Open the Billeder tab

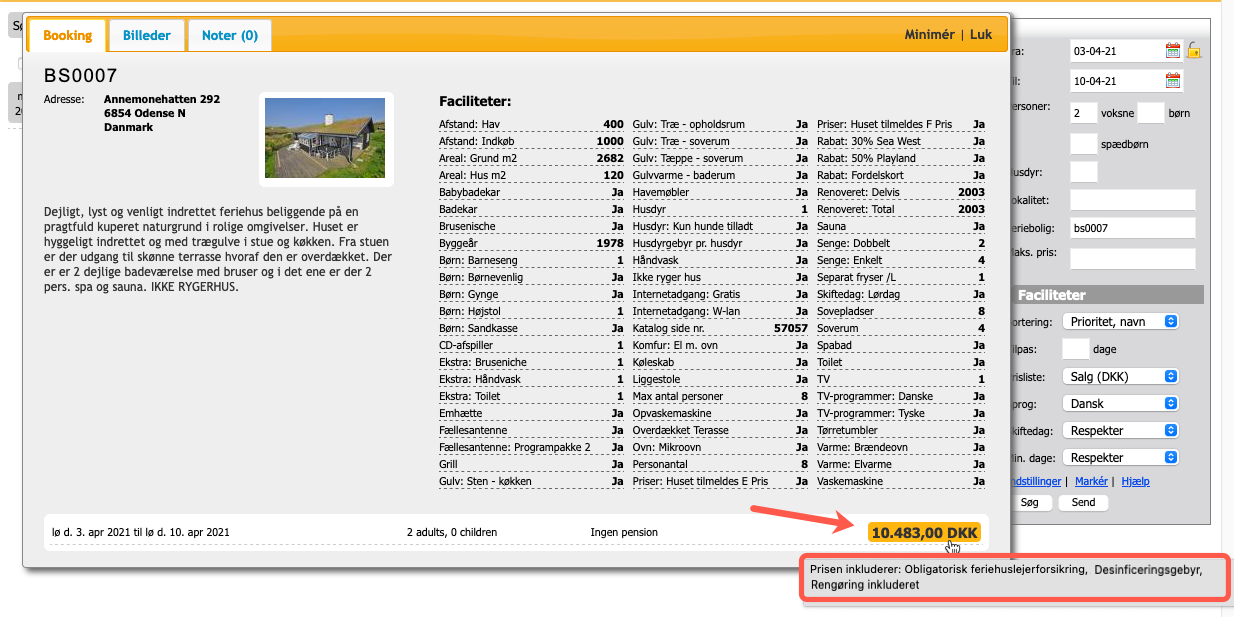[147, 35]
